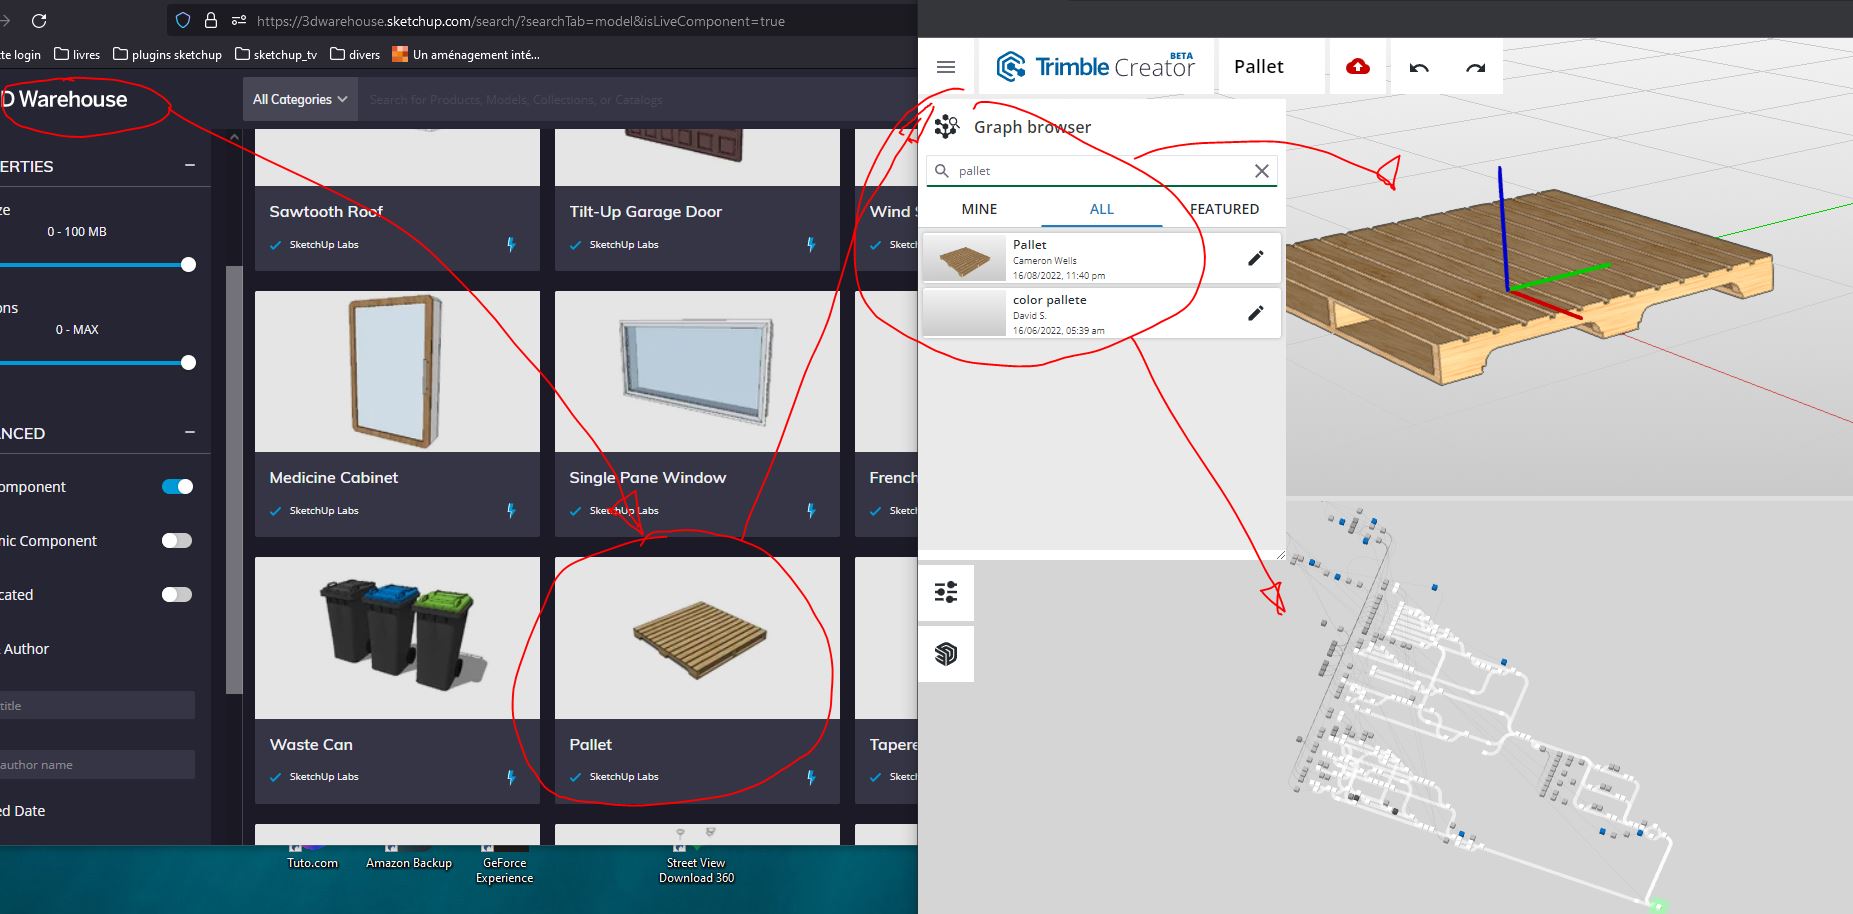Click the Live Component bolt on Sawtooth Roof
Viewport: 1853px width, 914px height.
pyautogui.click(x=511, y=244)
